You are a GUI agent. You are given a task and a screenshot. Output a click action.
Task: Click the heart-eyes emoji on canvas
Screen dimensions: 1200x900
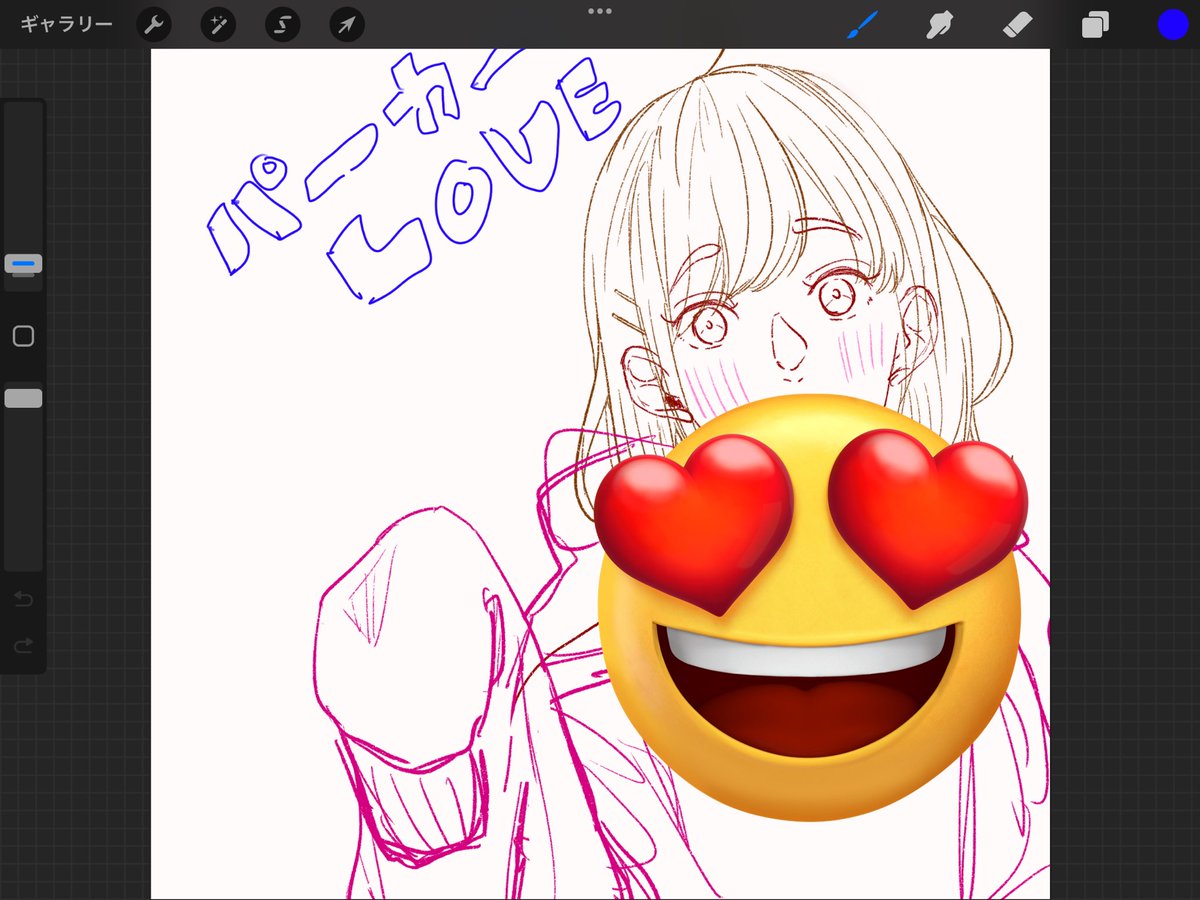point(810,607)
